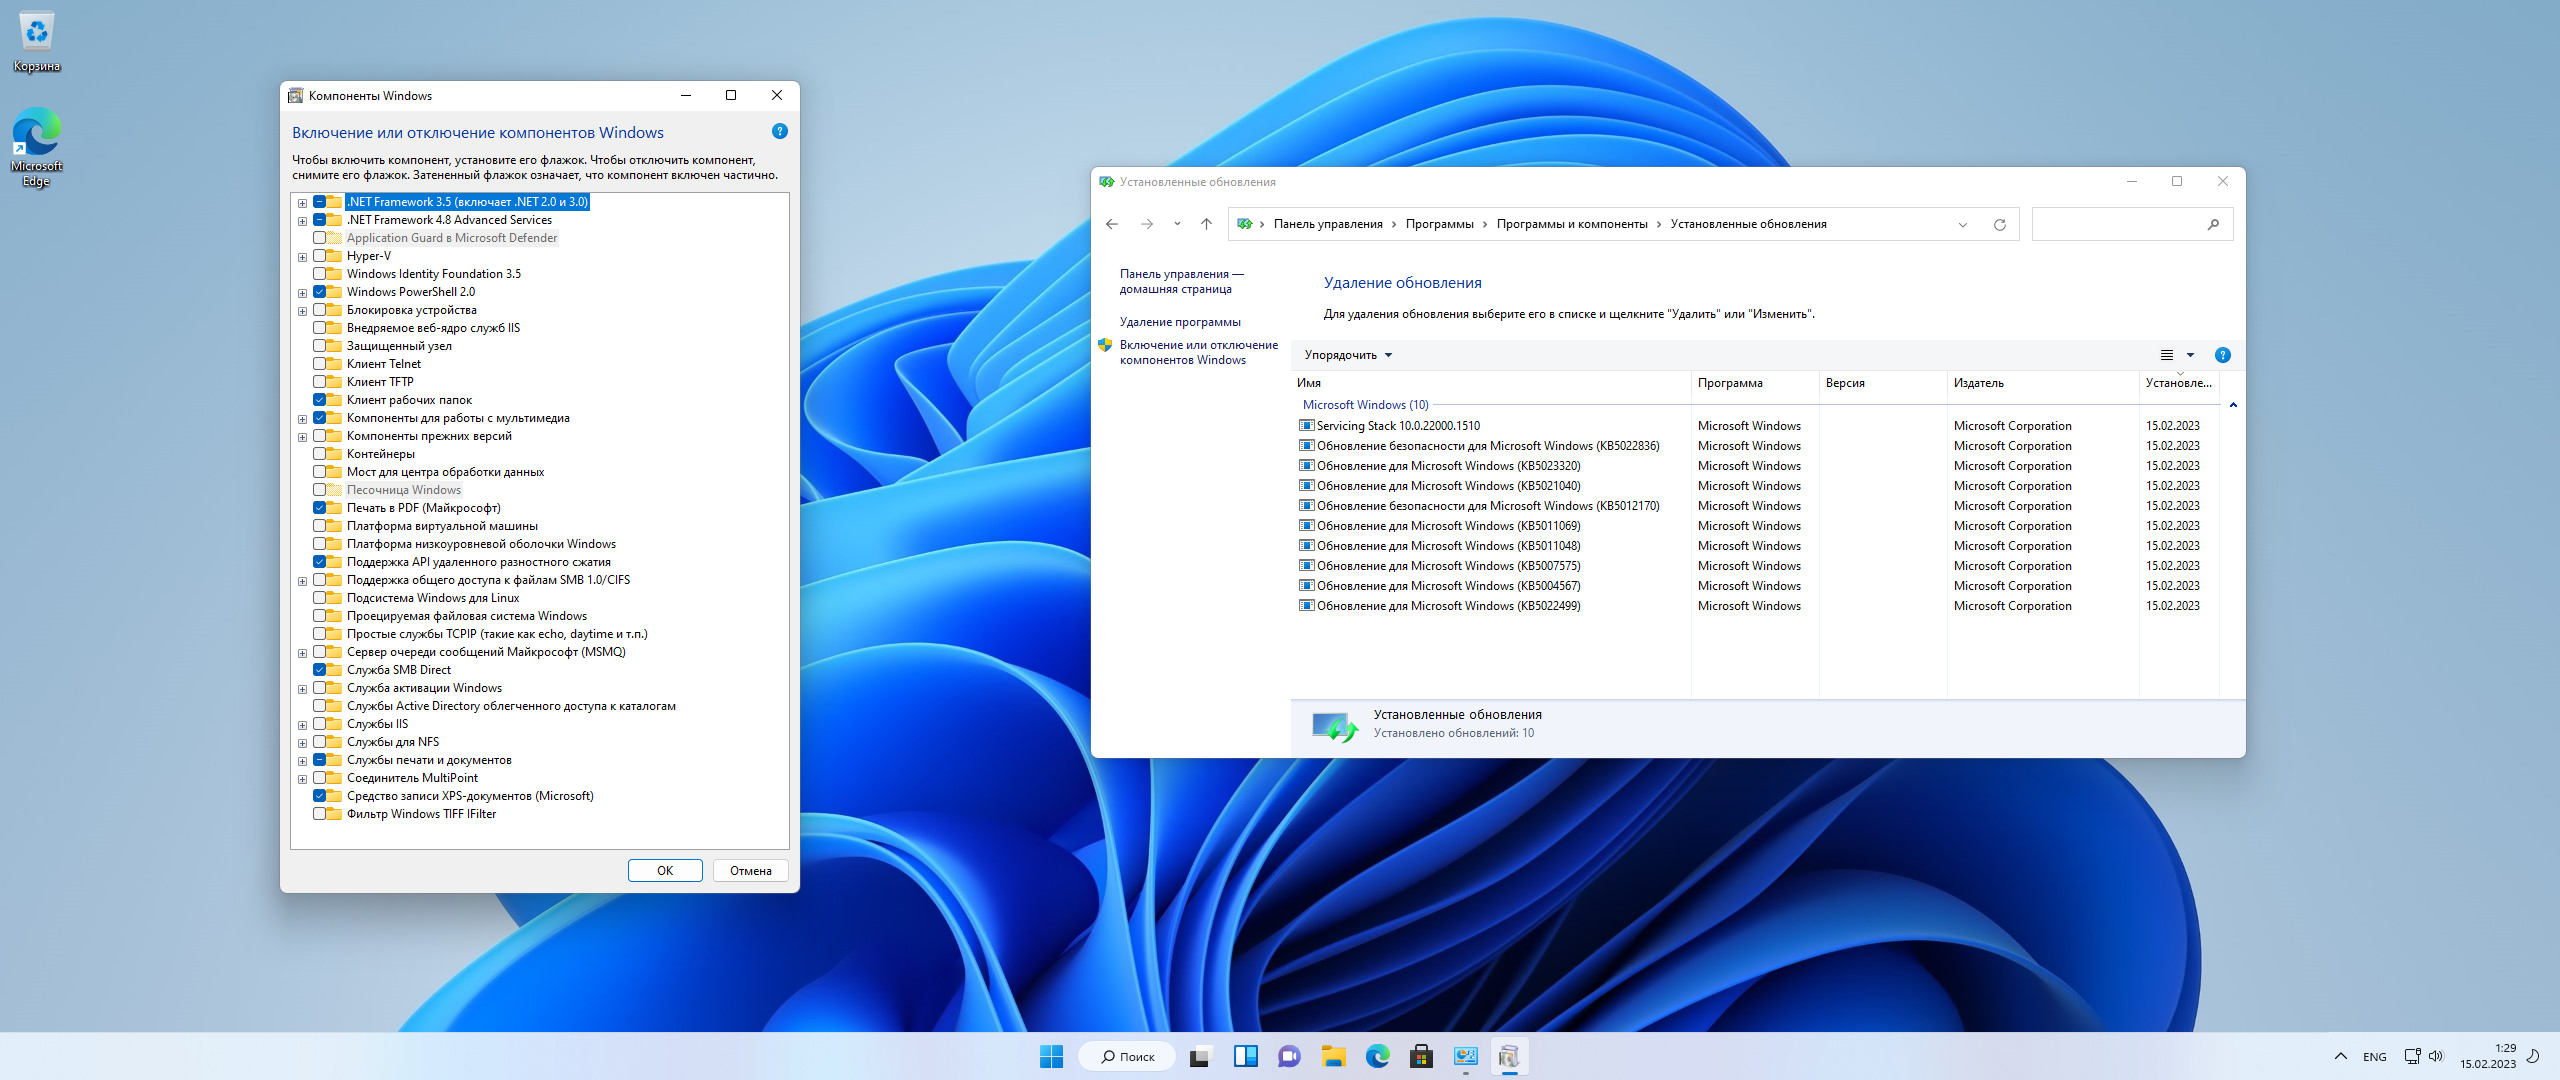The image size is (2560, 1080).
Task: Change view with the view icon
Action: point(2166,355)
